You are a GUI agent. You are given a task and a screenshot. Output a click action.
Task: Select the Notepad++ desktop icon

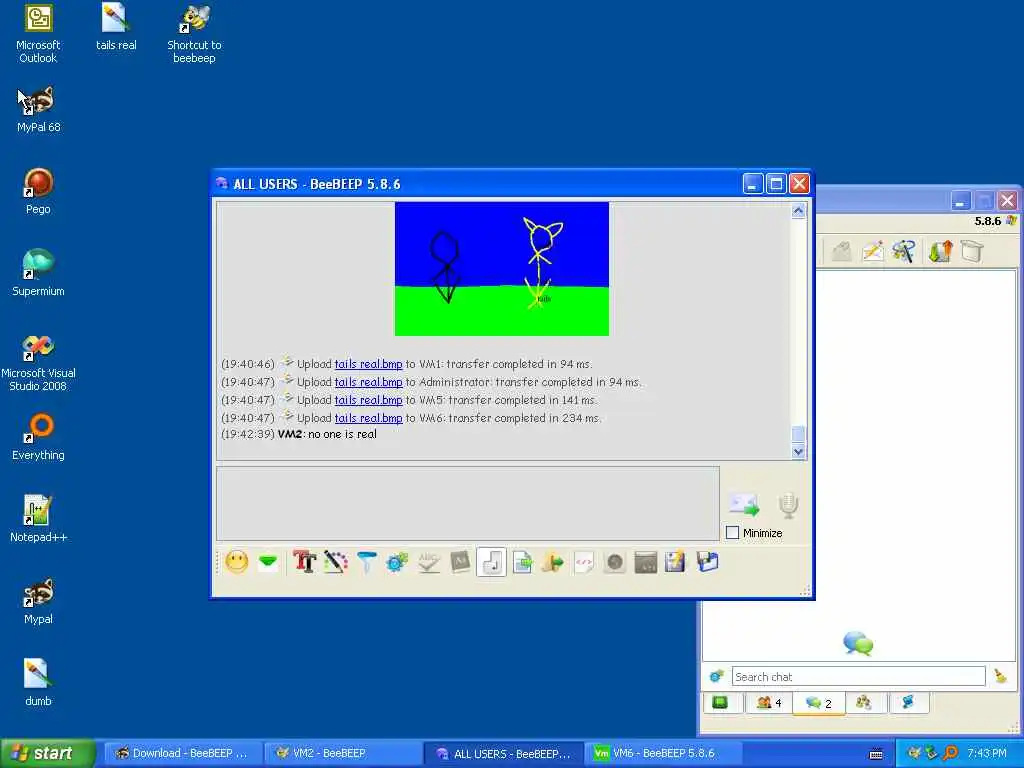point(38,519)
